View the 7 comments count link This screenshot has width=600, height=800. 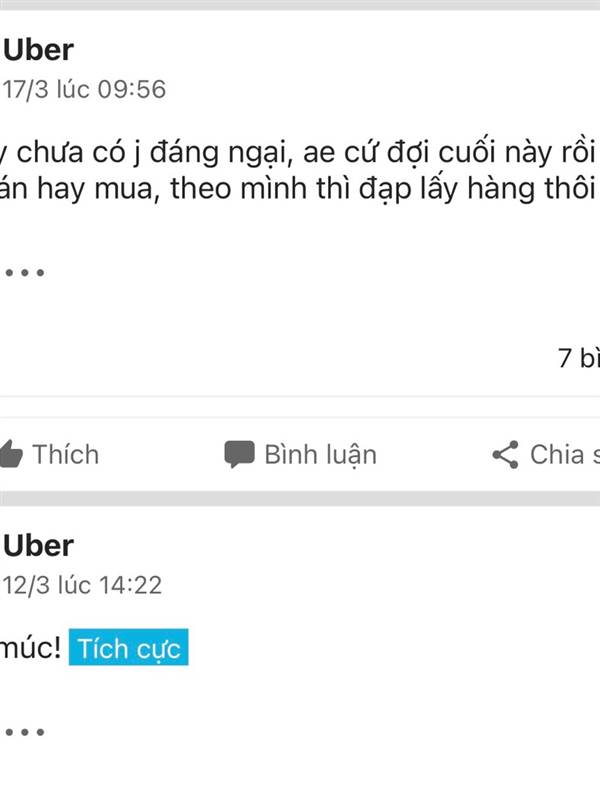pos(578,358)
